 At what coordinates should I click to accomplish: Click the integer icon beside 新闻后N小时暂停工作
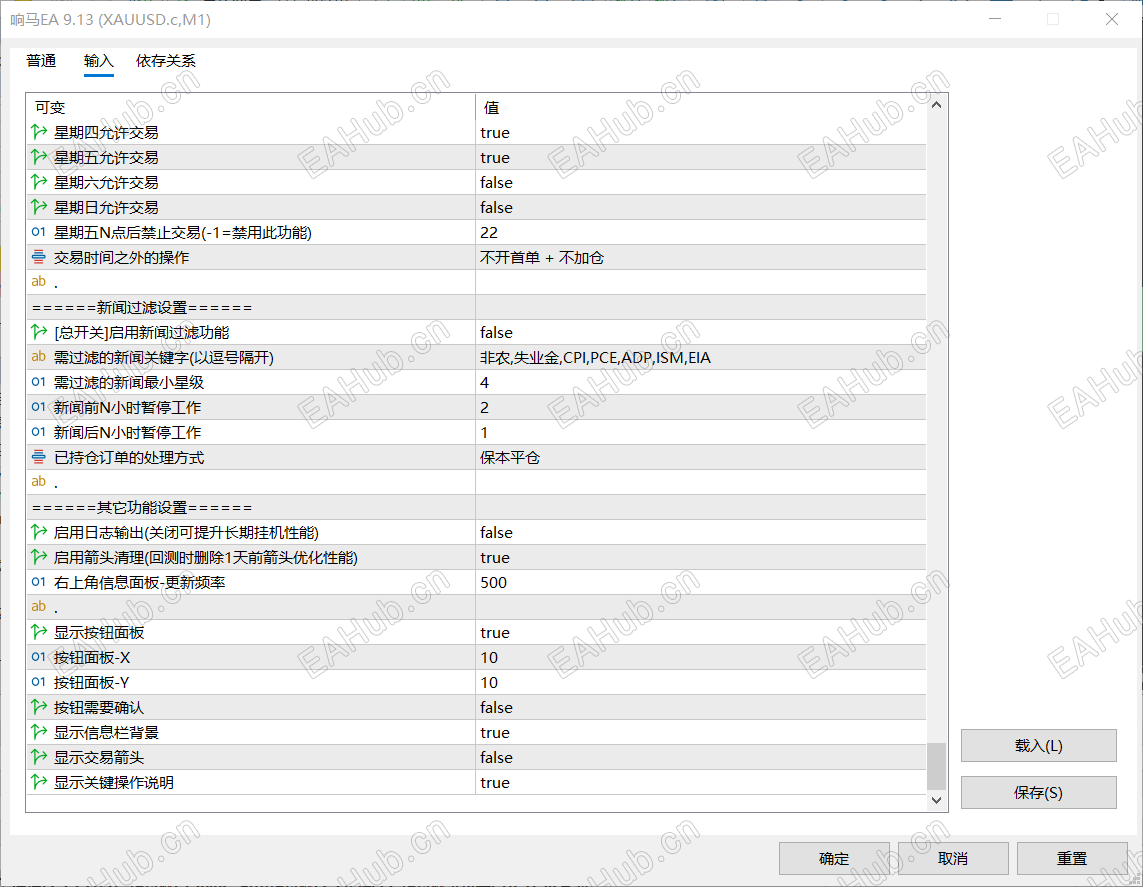39,431
